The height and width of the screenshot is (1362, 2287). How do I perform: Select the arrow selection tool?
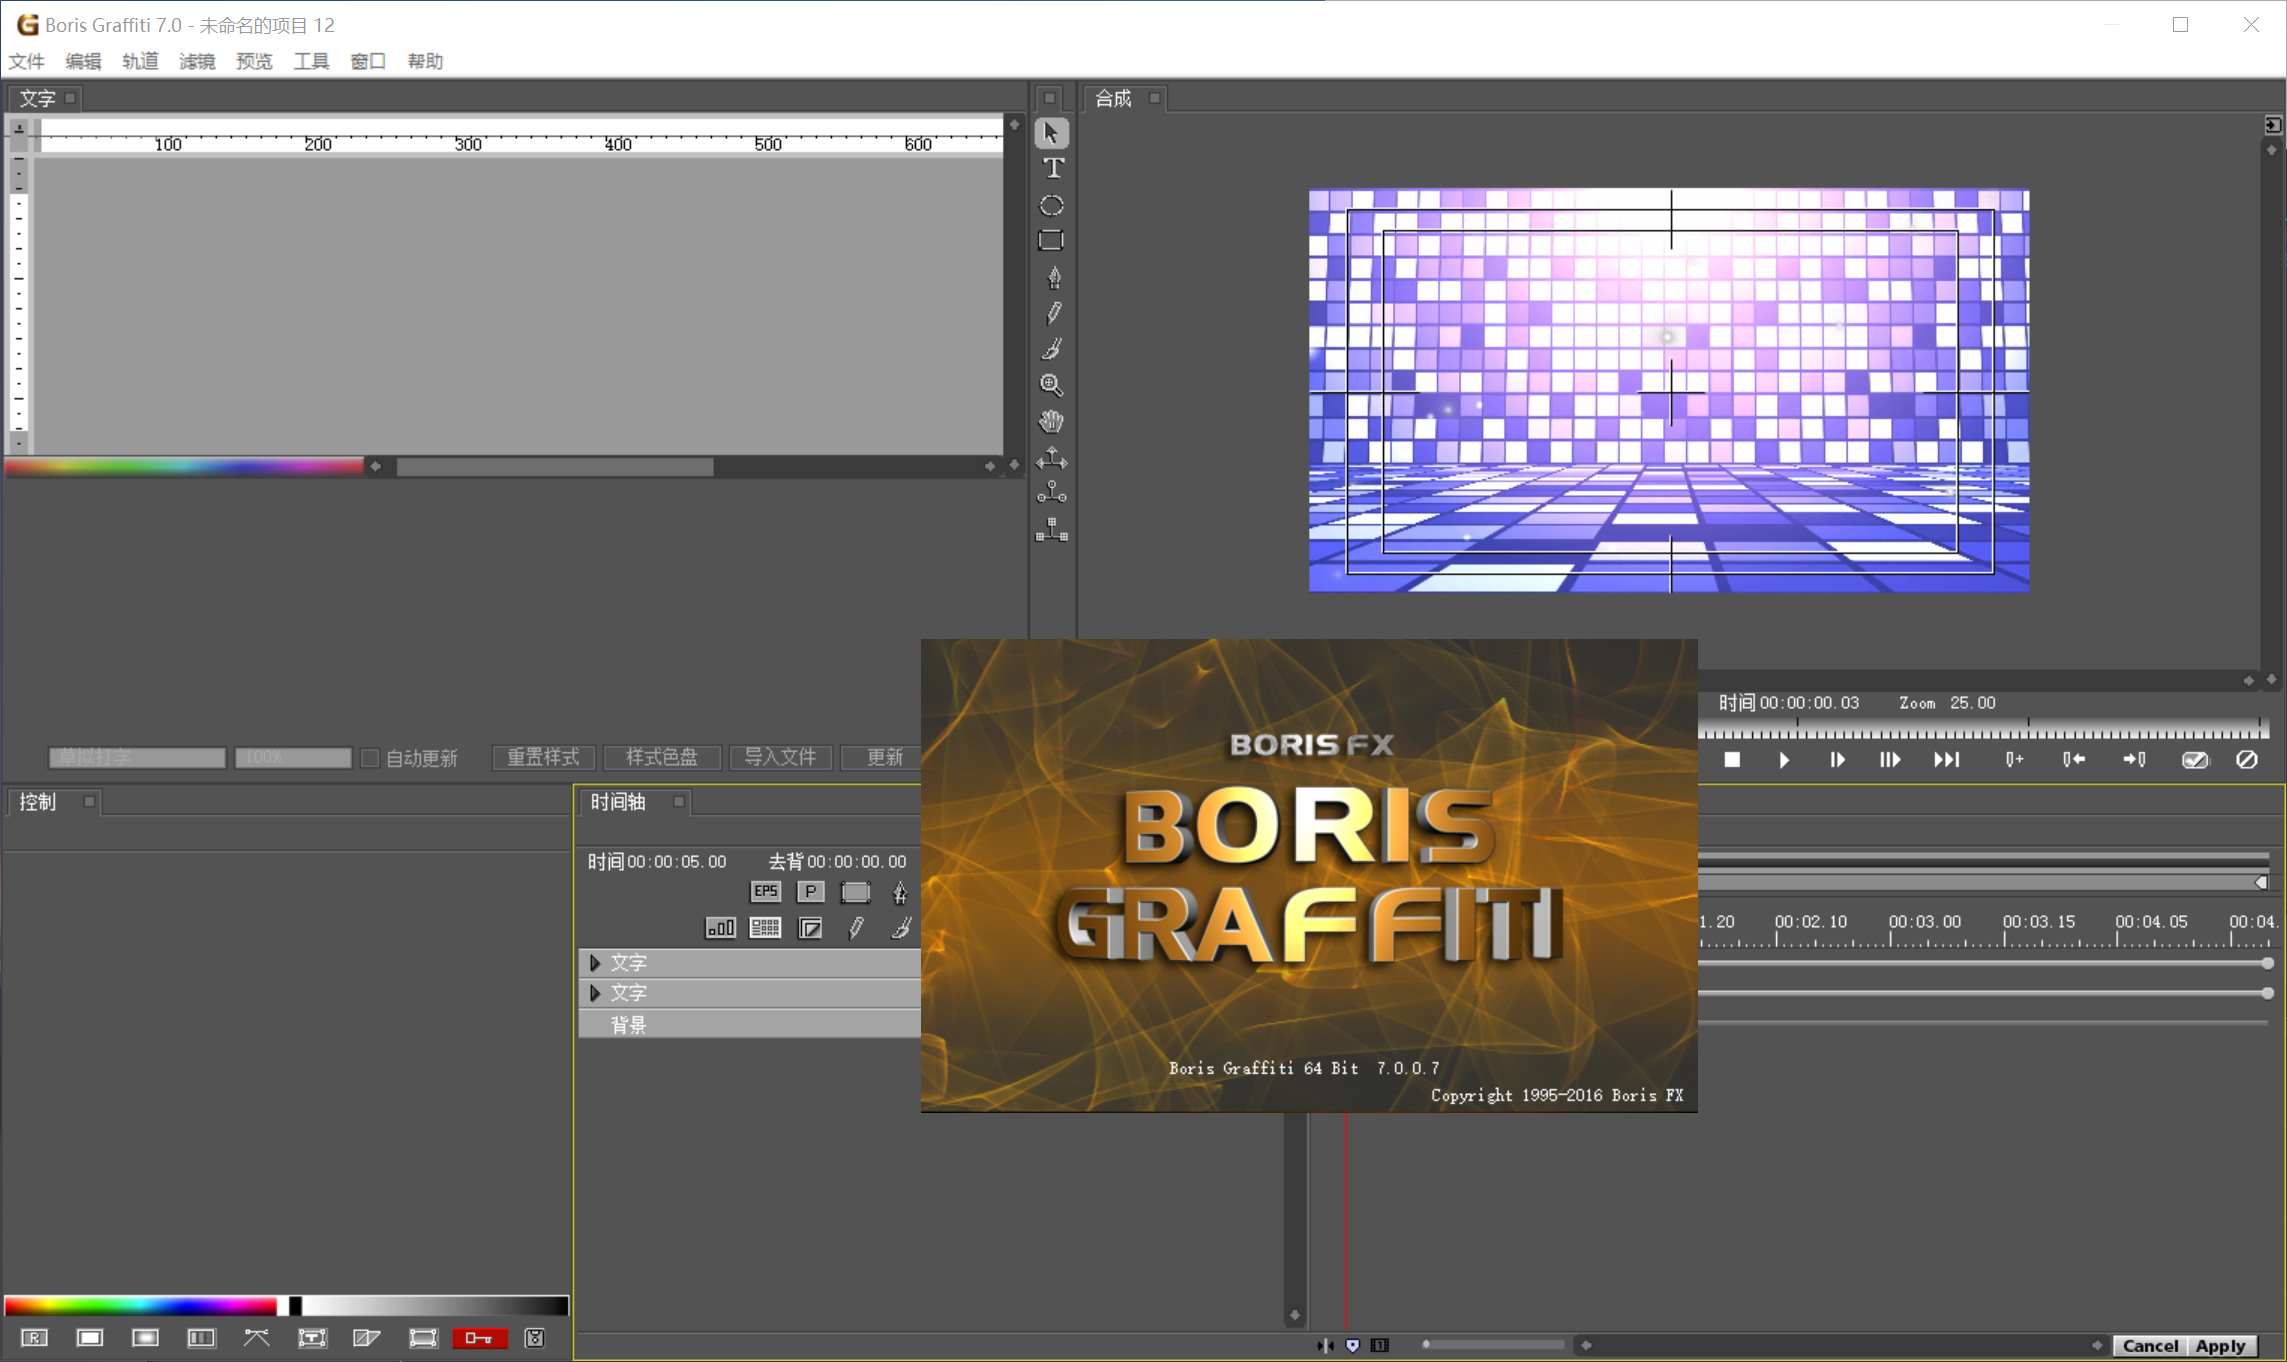[1051, 133]
